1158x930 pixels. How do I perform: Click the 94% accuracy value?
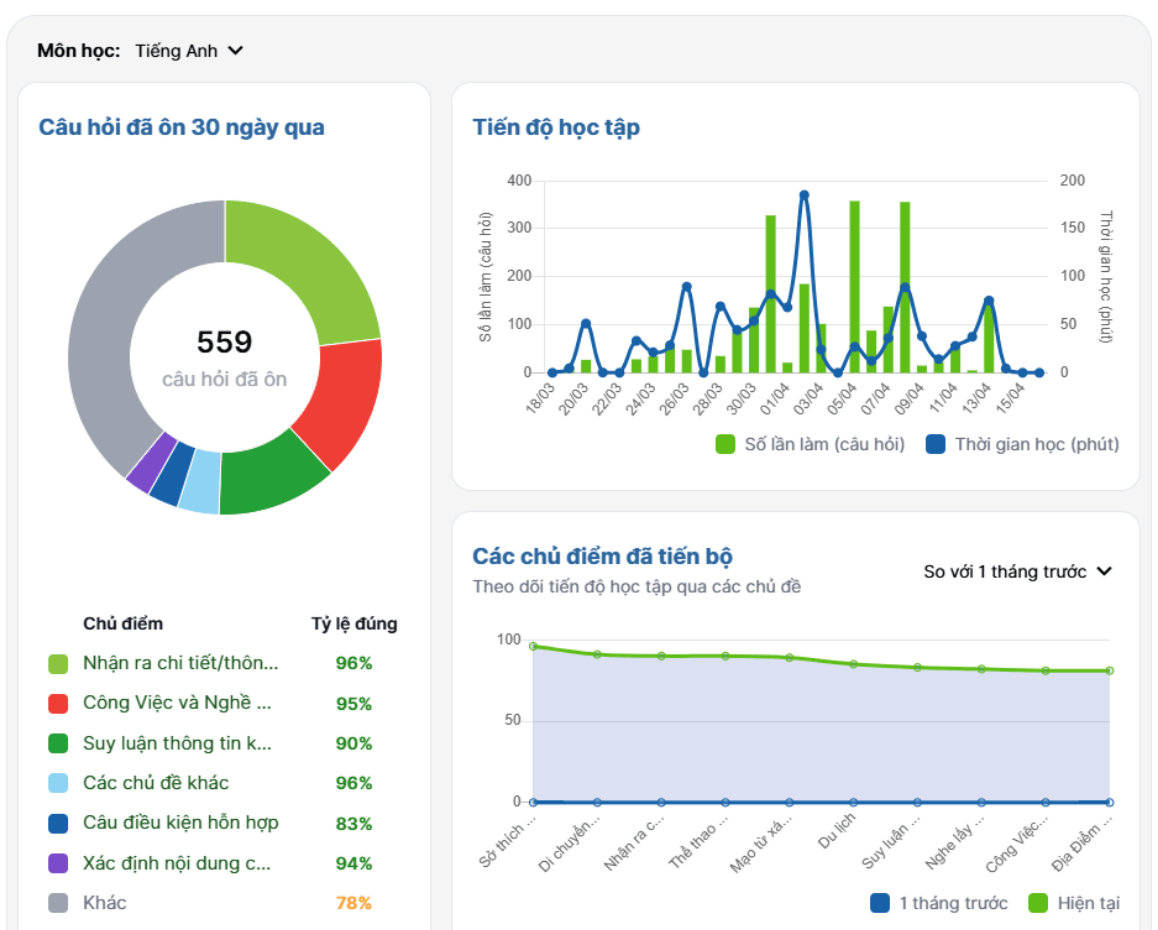tap(354, 863)
